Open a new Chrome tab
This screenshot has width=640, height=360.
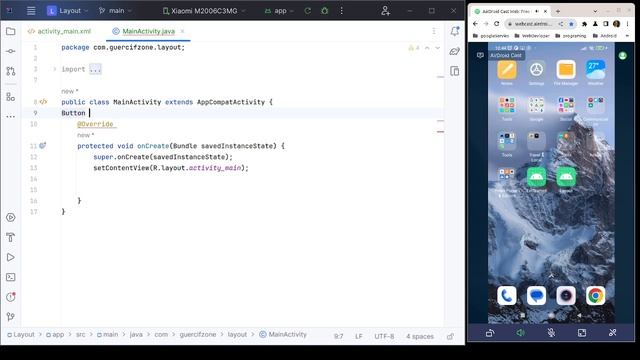click(558, 11)
